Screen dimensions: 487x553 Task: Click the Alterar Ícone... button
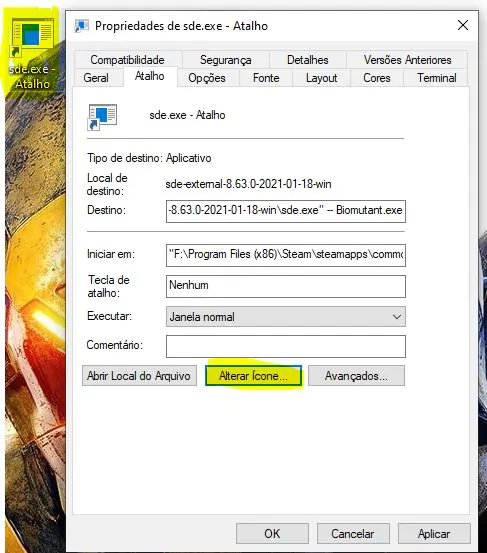pos(253,376)
